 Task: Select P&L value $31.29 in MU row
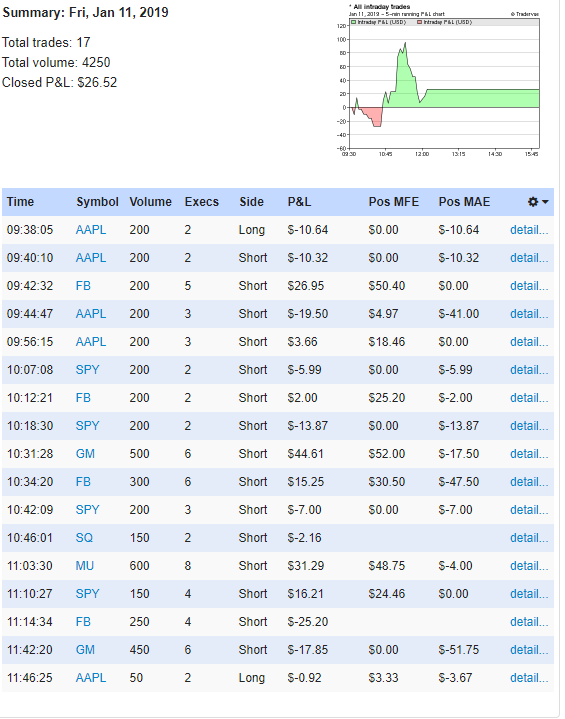[x=305, y=565]
